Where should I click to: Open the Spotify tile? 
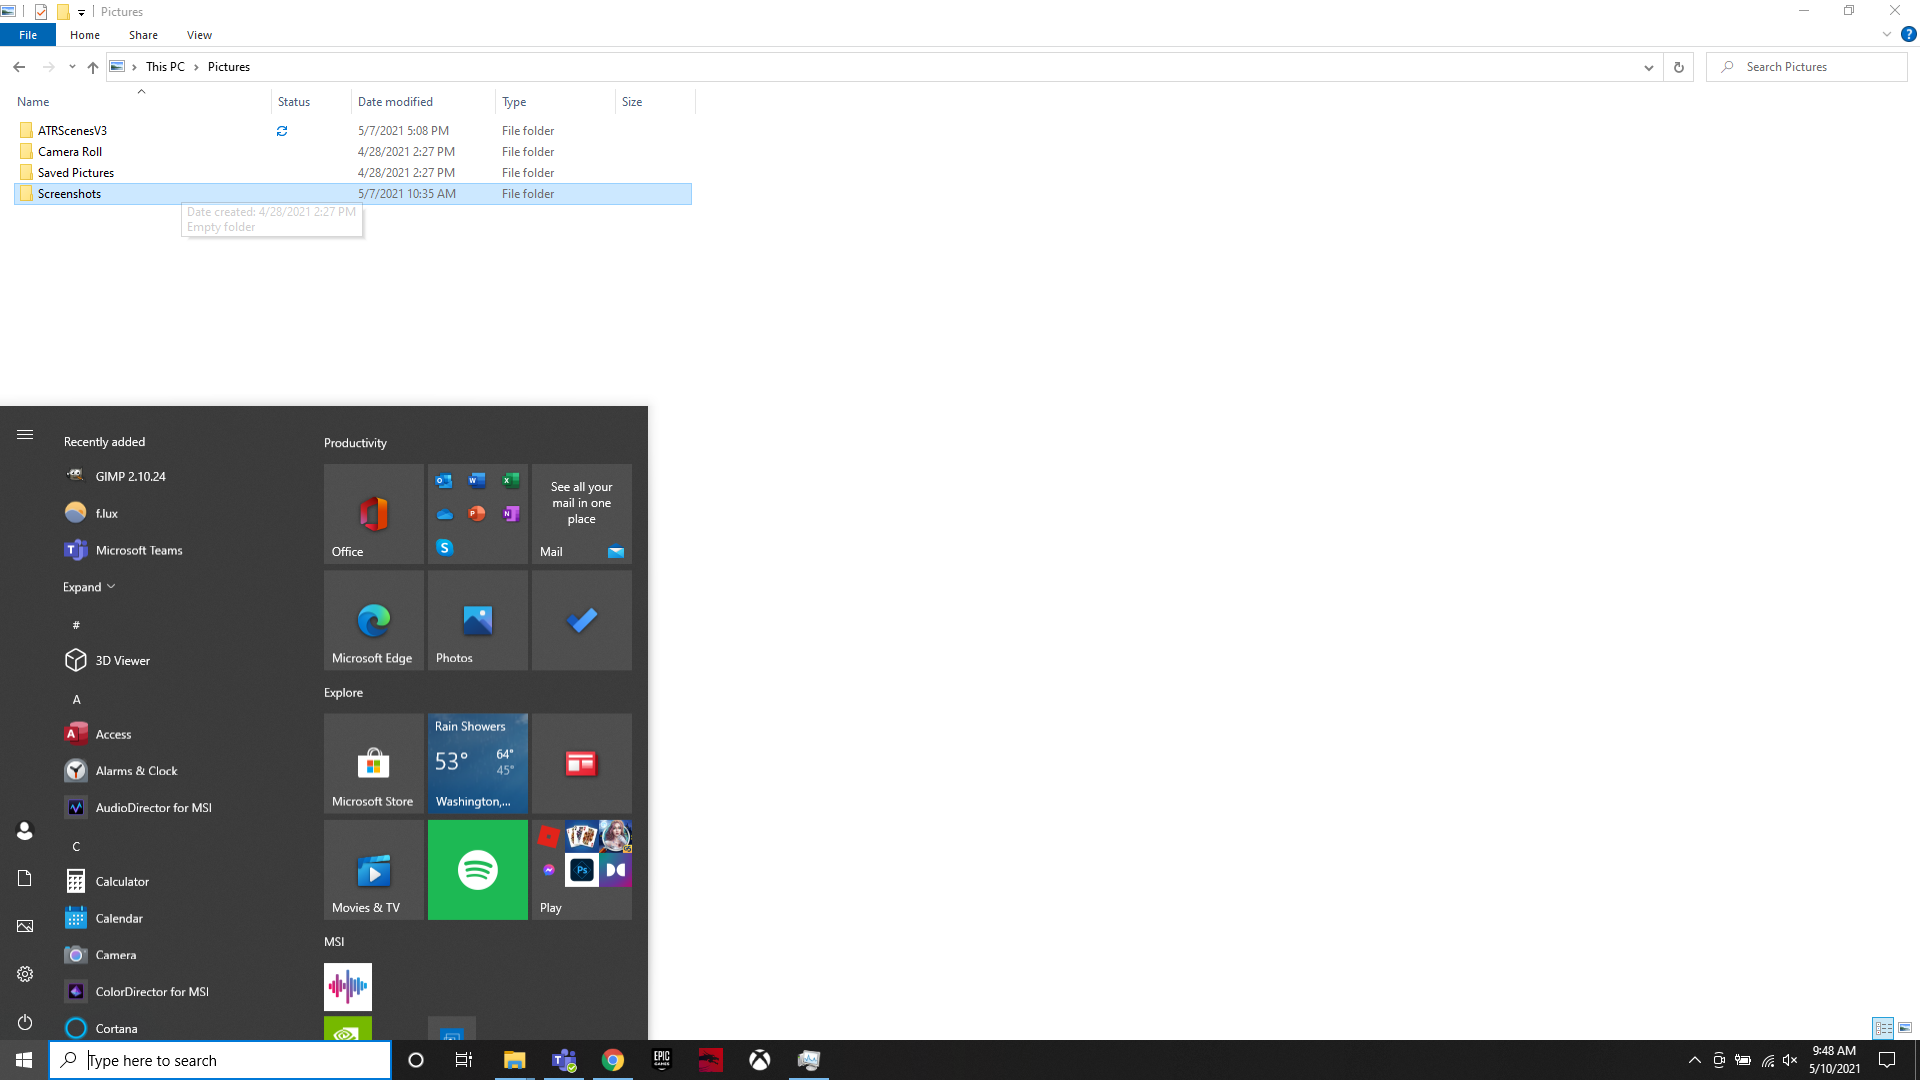pyautogui.click(x=477, y=869)
